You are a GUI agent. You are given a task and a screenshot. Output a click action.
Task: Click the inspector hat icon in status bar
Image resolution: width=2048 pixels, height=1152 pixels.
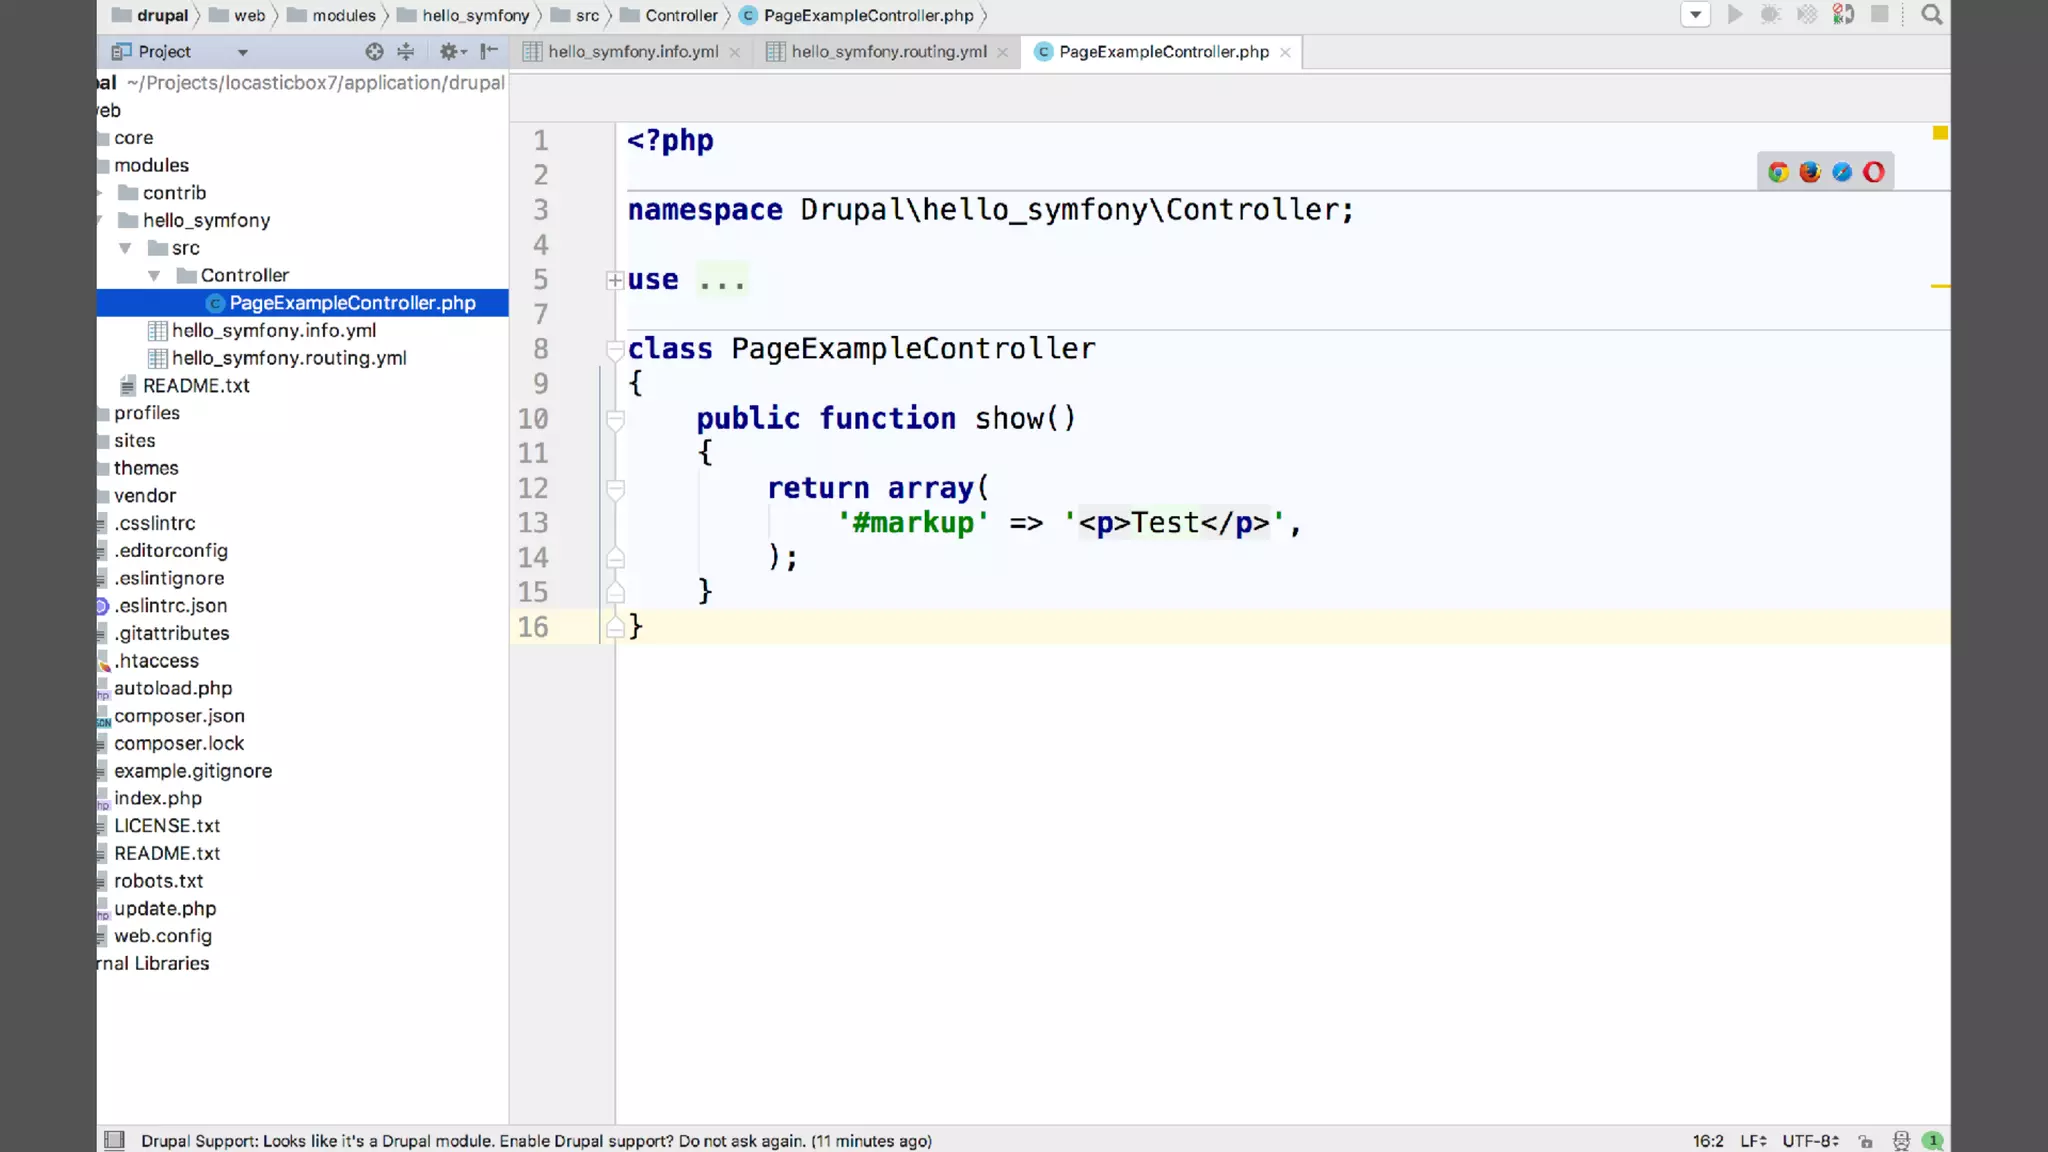coord(1901,1141)
